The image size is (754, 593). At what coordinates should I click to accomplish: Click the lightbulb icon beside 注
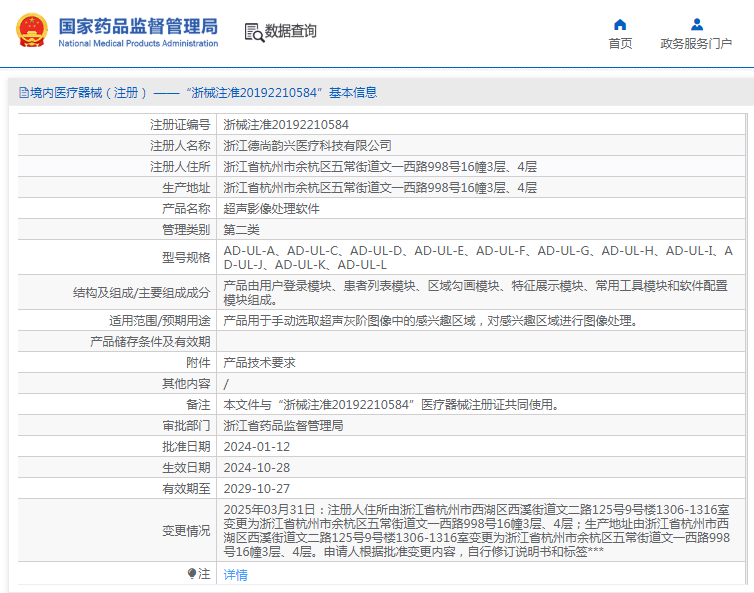coord(192,573)
